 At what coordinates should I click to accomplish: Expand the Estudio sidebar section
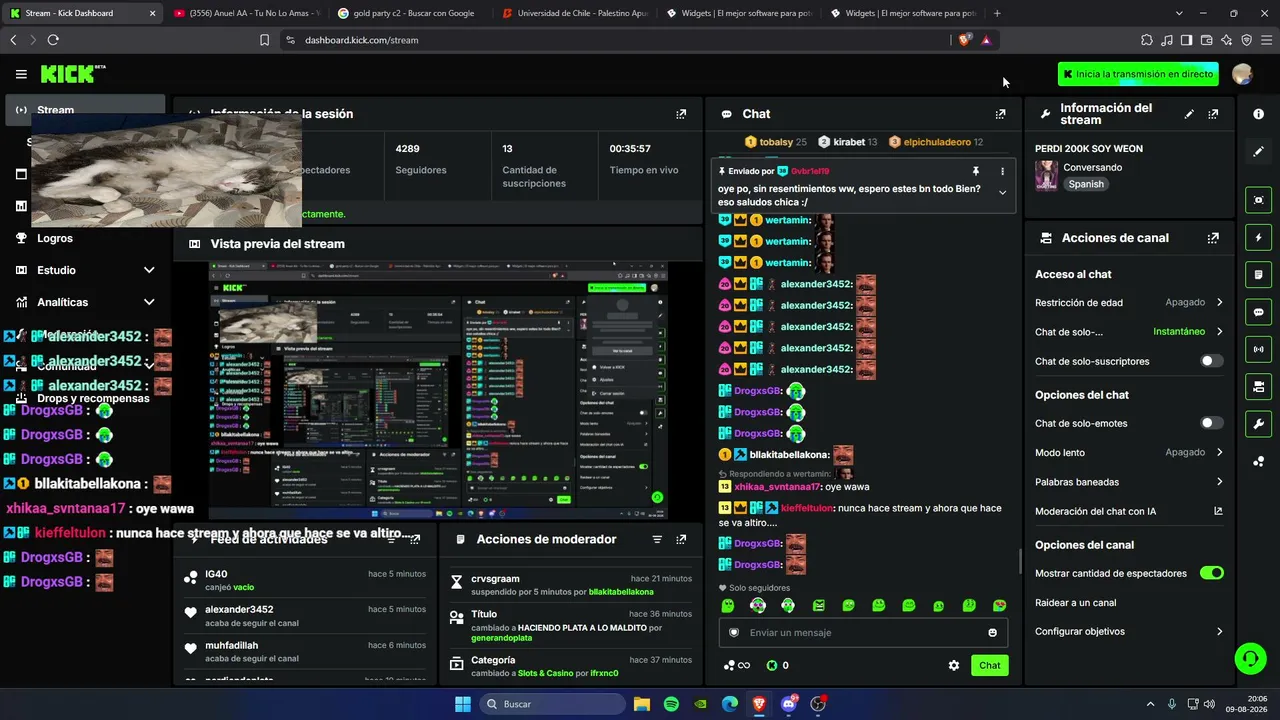[85, 270]
